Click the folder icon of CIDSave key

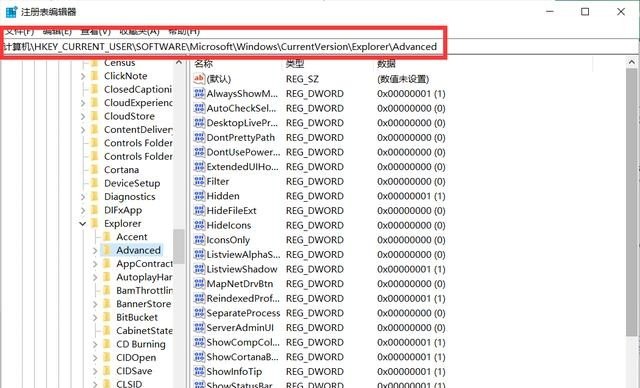tap(107, 371)
